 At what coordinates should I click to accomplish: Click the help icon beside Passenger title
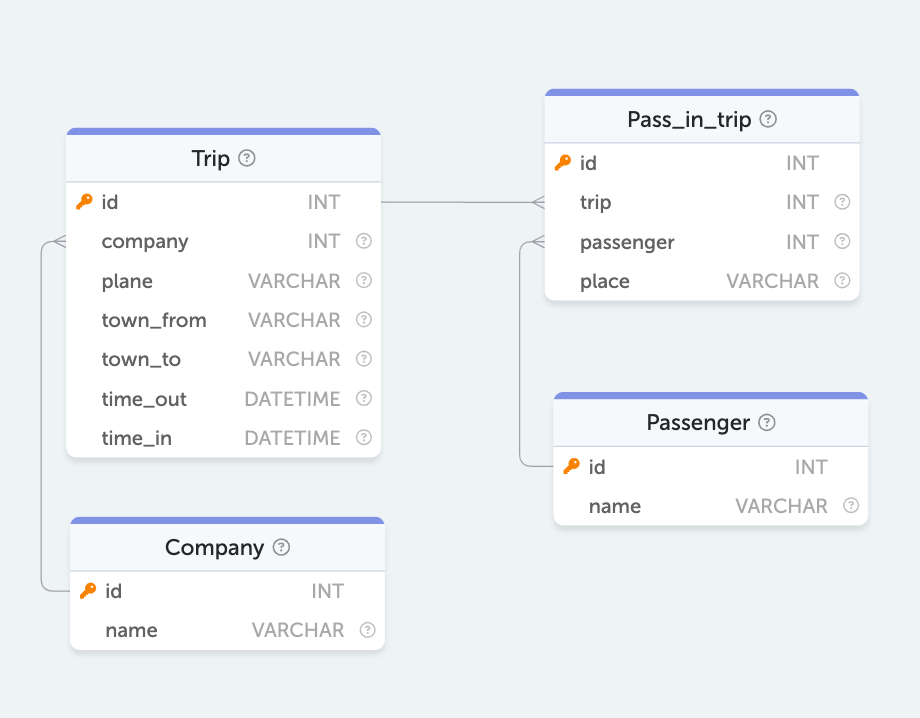(x=767, y=422)
